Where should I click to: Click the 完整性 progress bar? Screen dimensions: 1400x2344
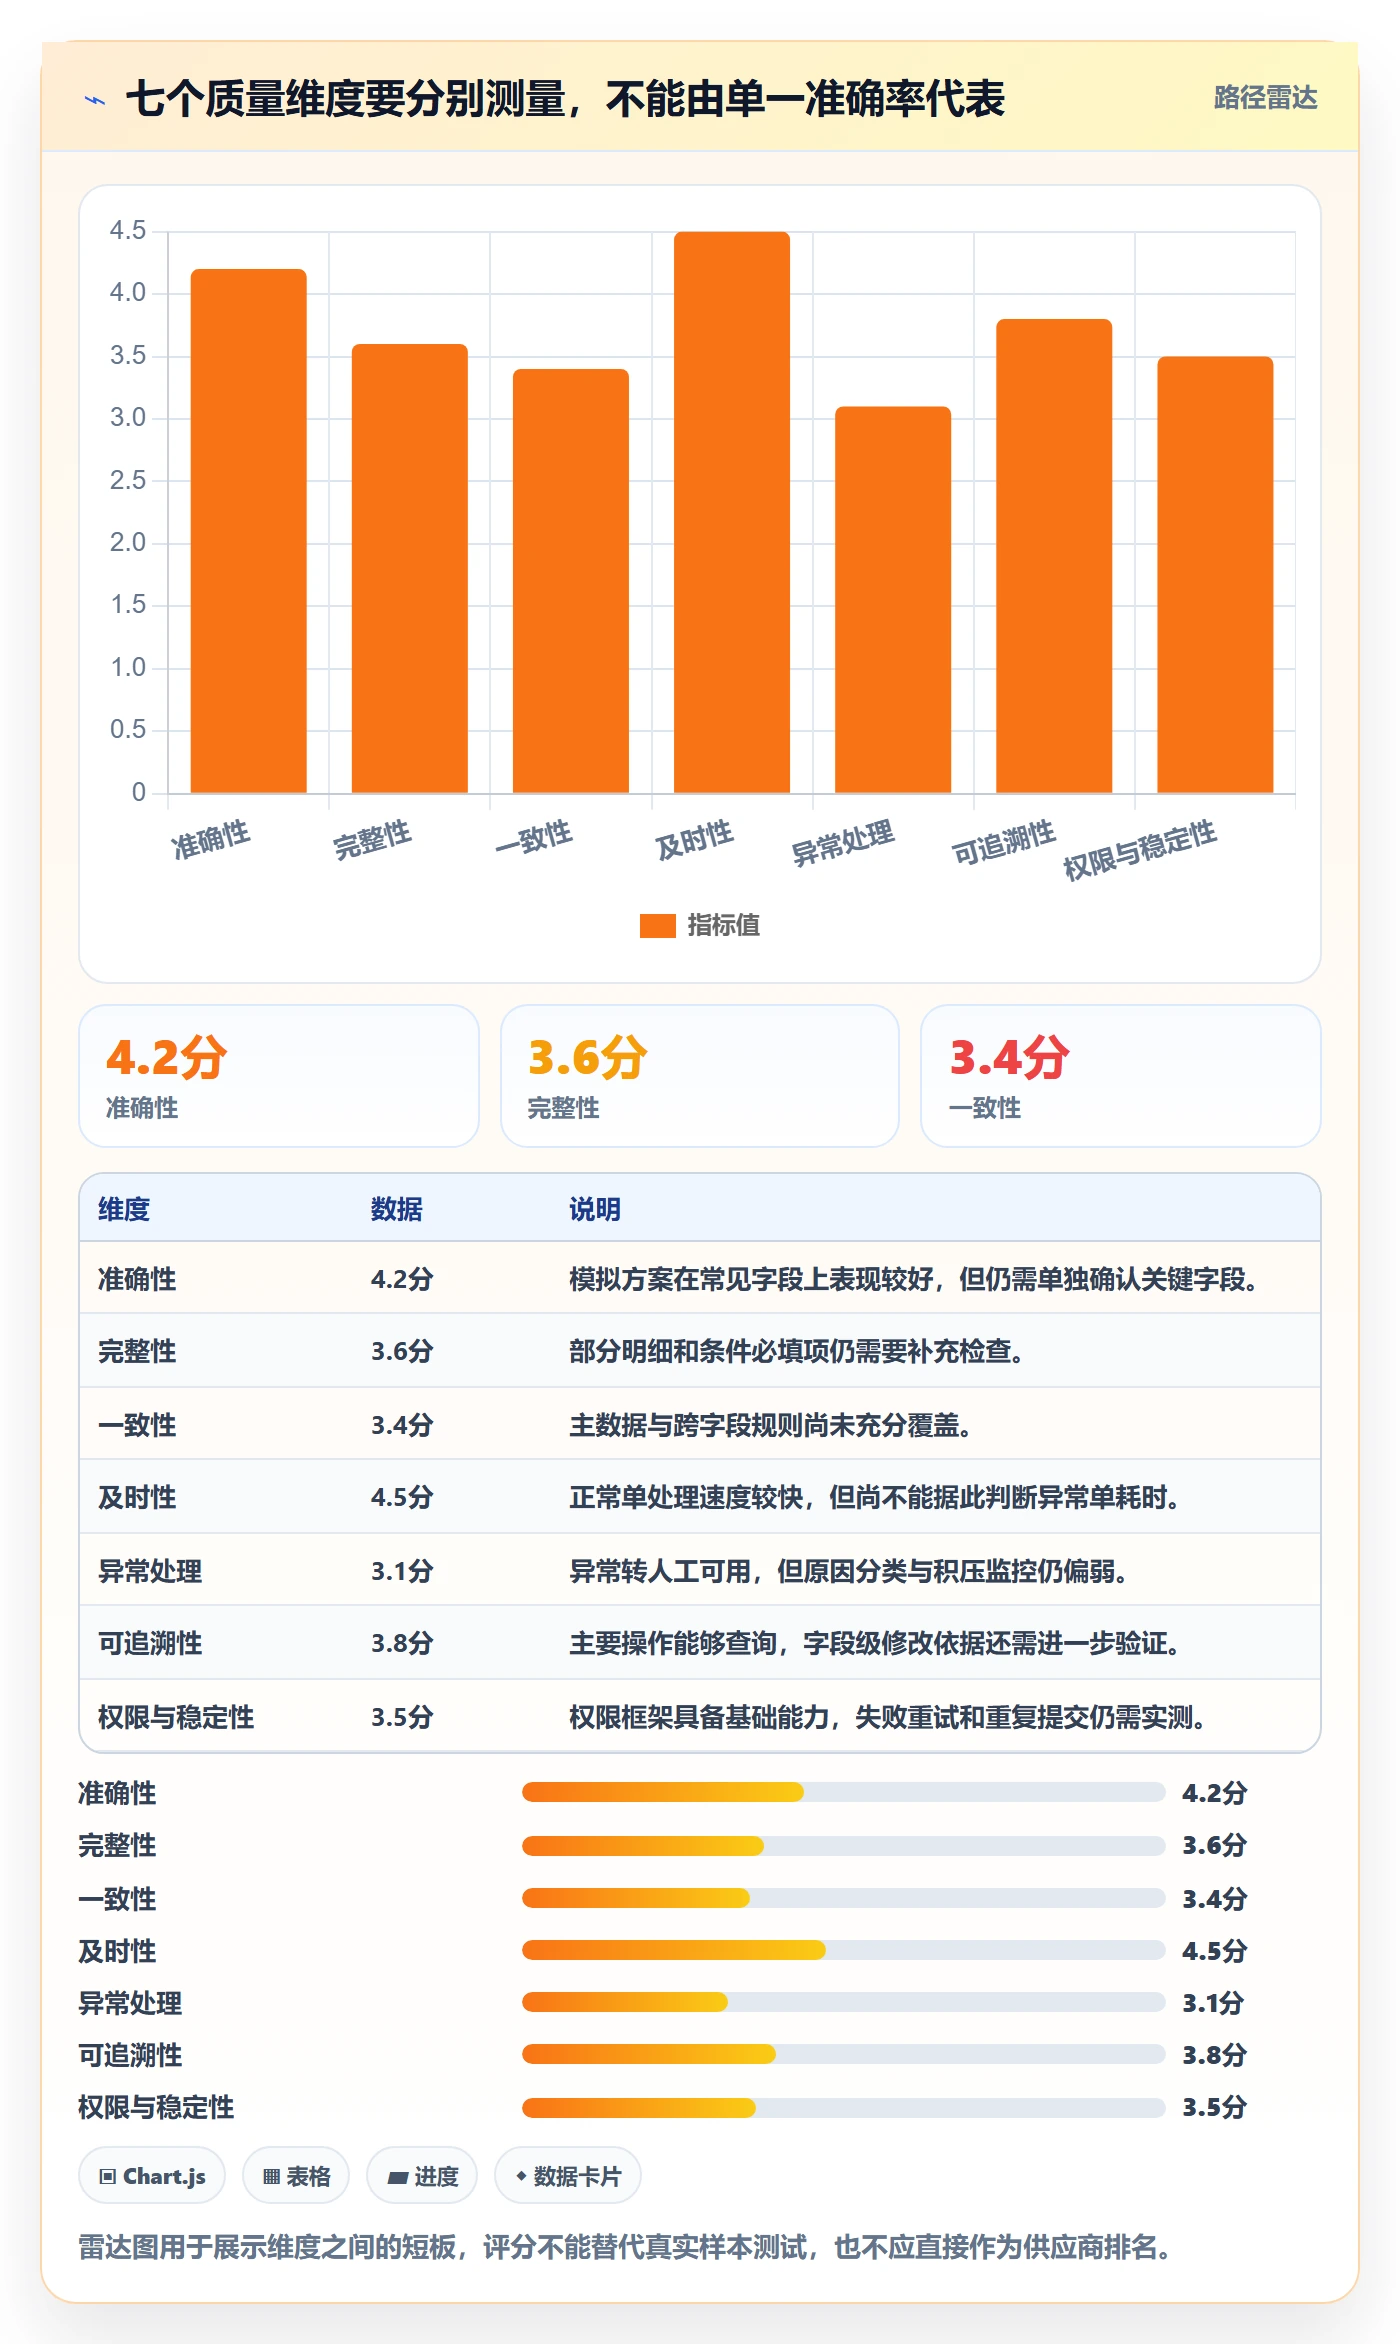point(843,1845)
